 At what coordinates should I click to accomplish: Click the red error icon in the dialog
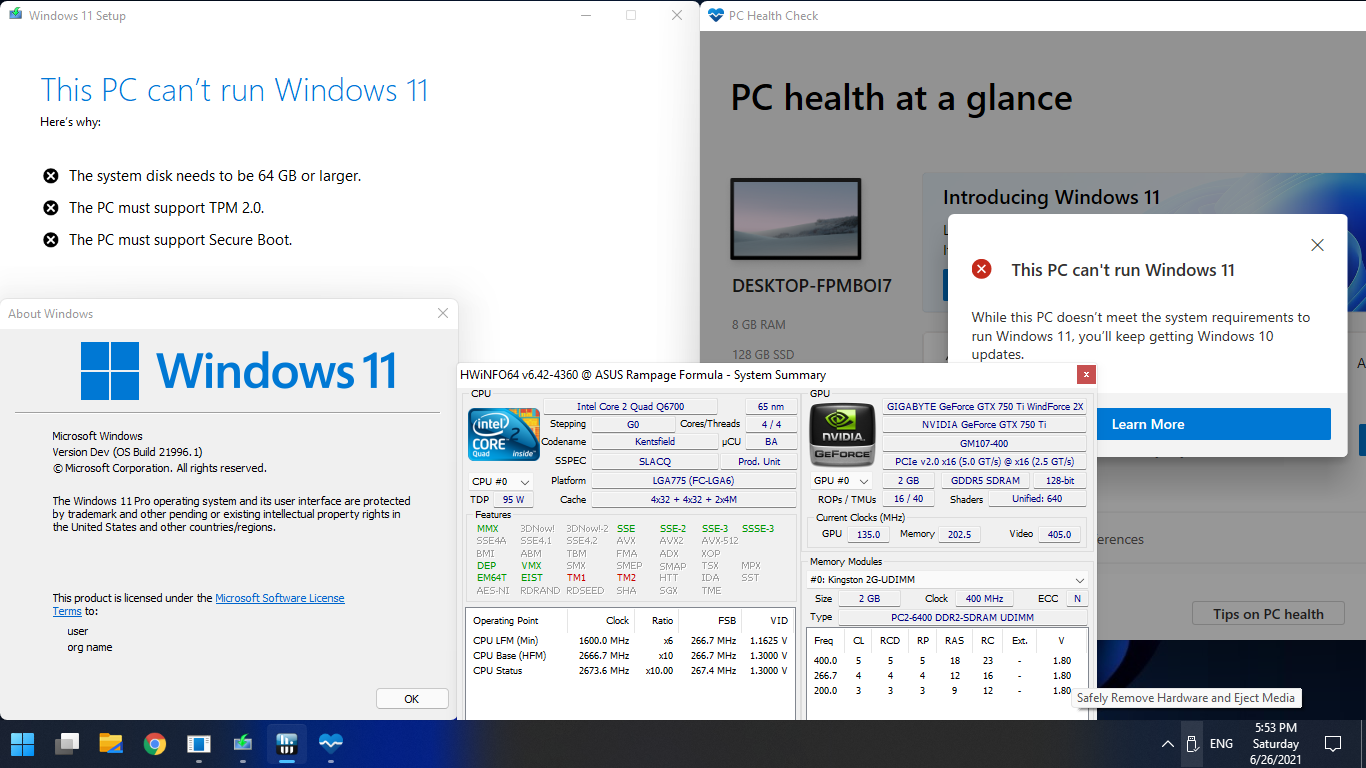(x=982, y=269)
